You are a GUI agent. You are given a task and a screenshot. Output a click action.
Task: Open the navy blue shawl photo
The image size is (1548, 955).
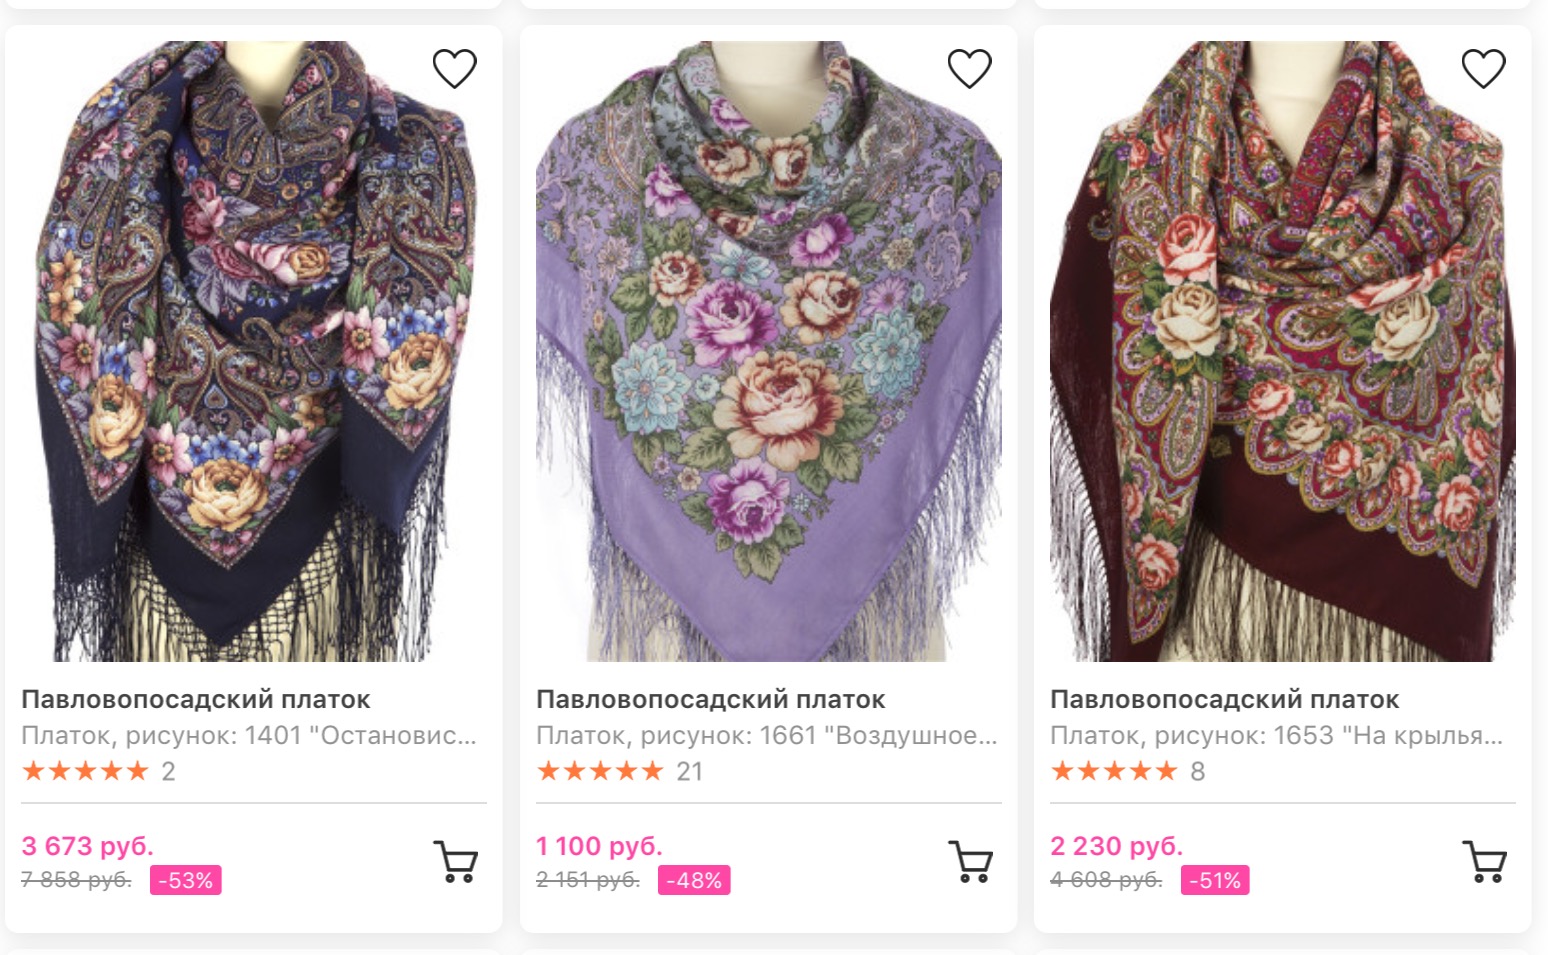coord(253,350)
